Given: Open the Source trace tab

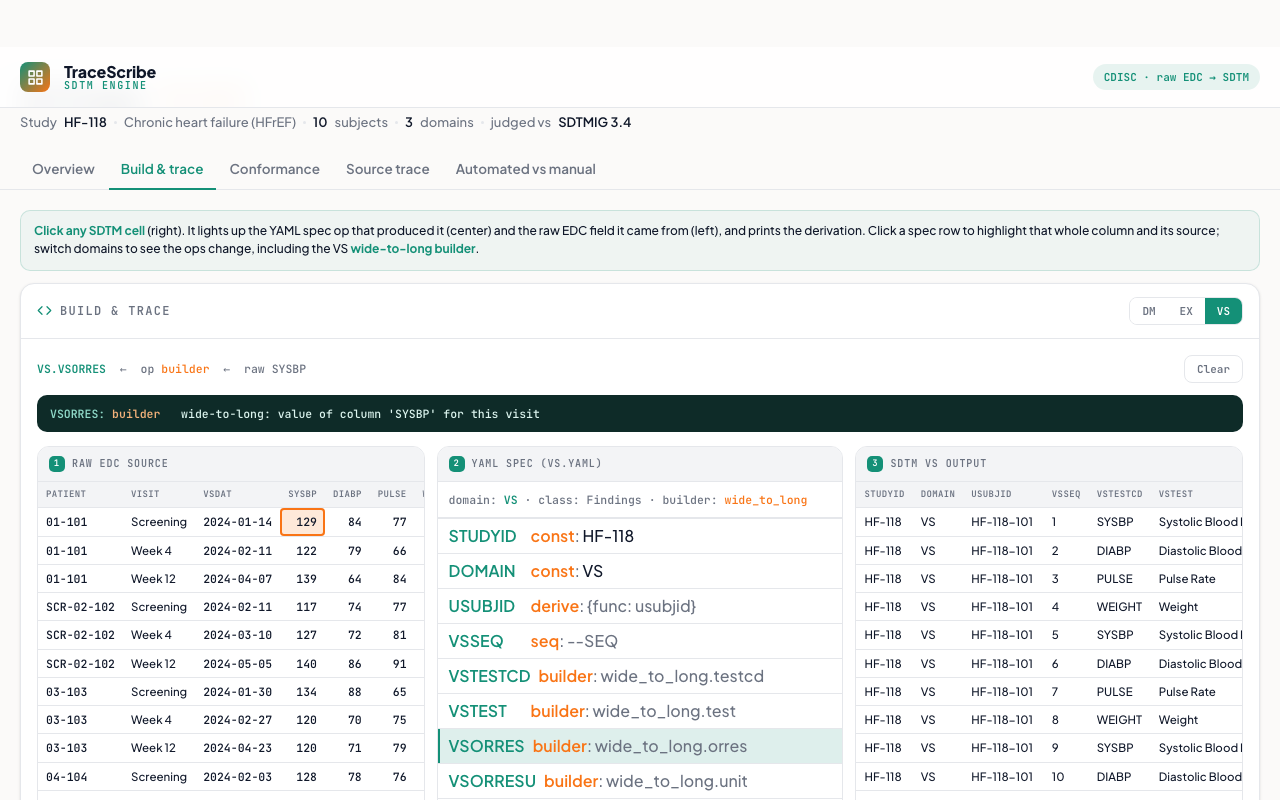Looking at the screenshot, I should click(x=388, y=169).
